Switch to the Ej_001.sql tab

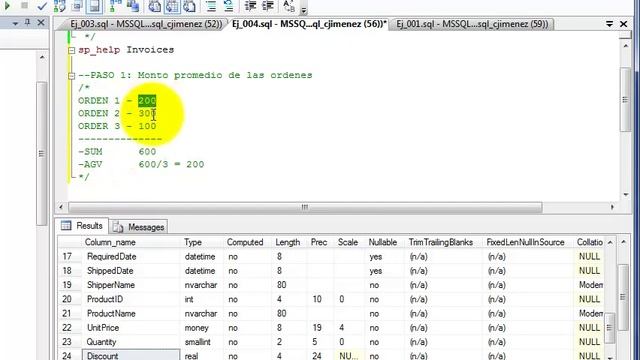pos(472,24)
